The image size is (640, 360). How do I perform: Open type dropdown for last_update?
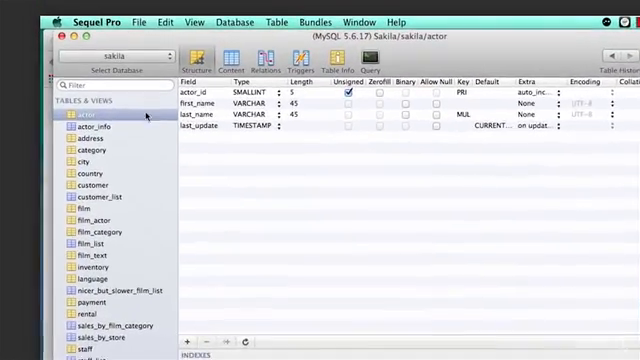279,126
